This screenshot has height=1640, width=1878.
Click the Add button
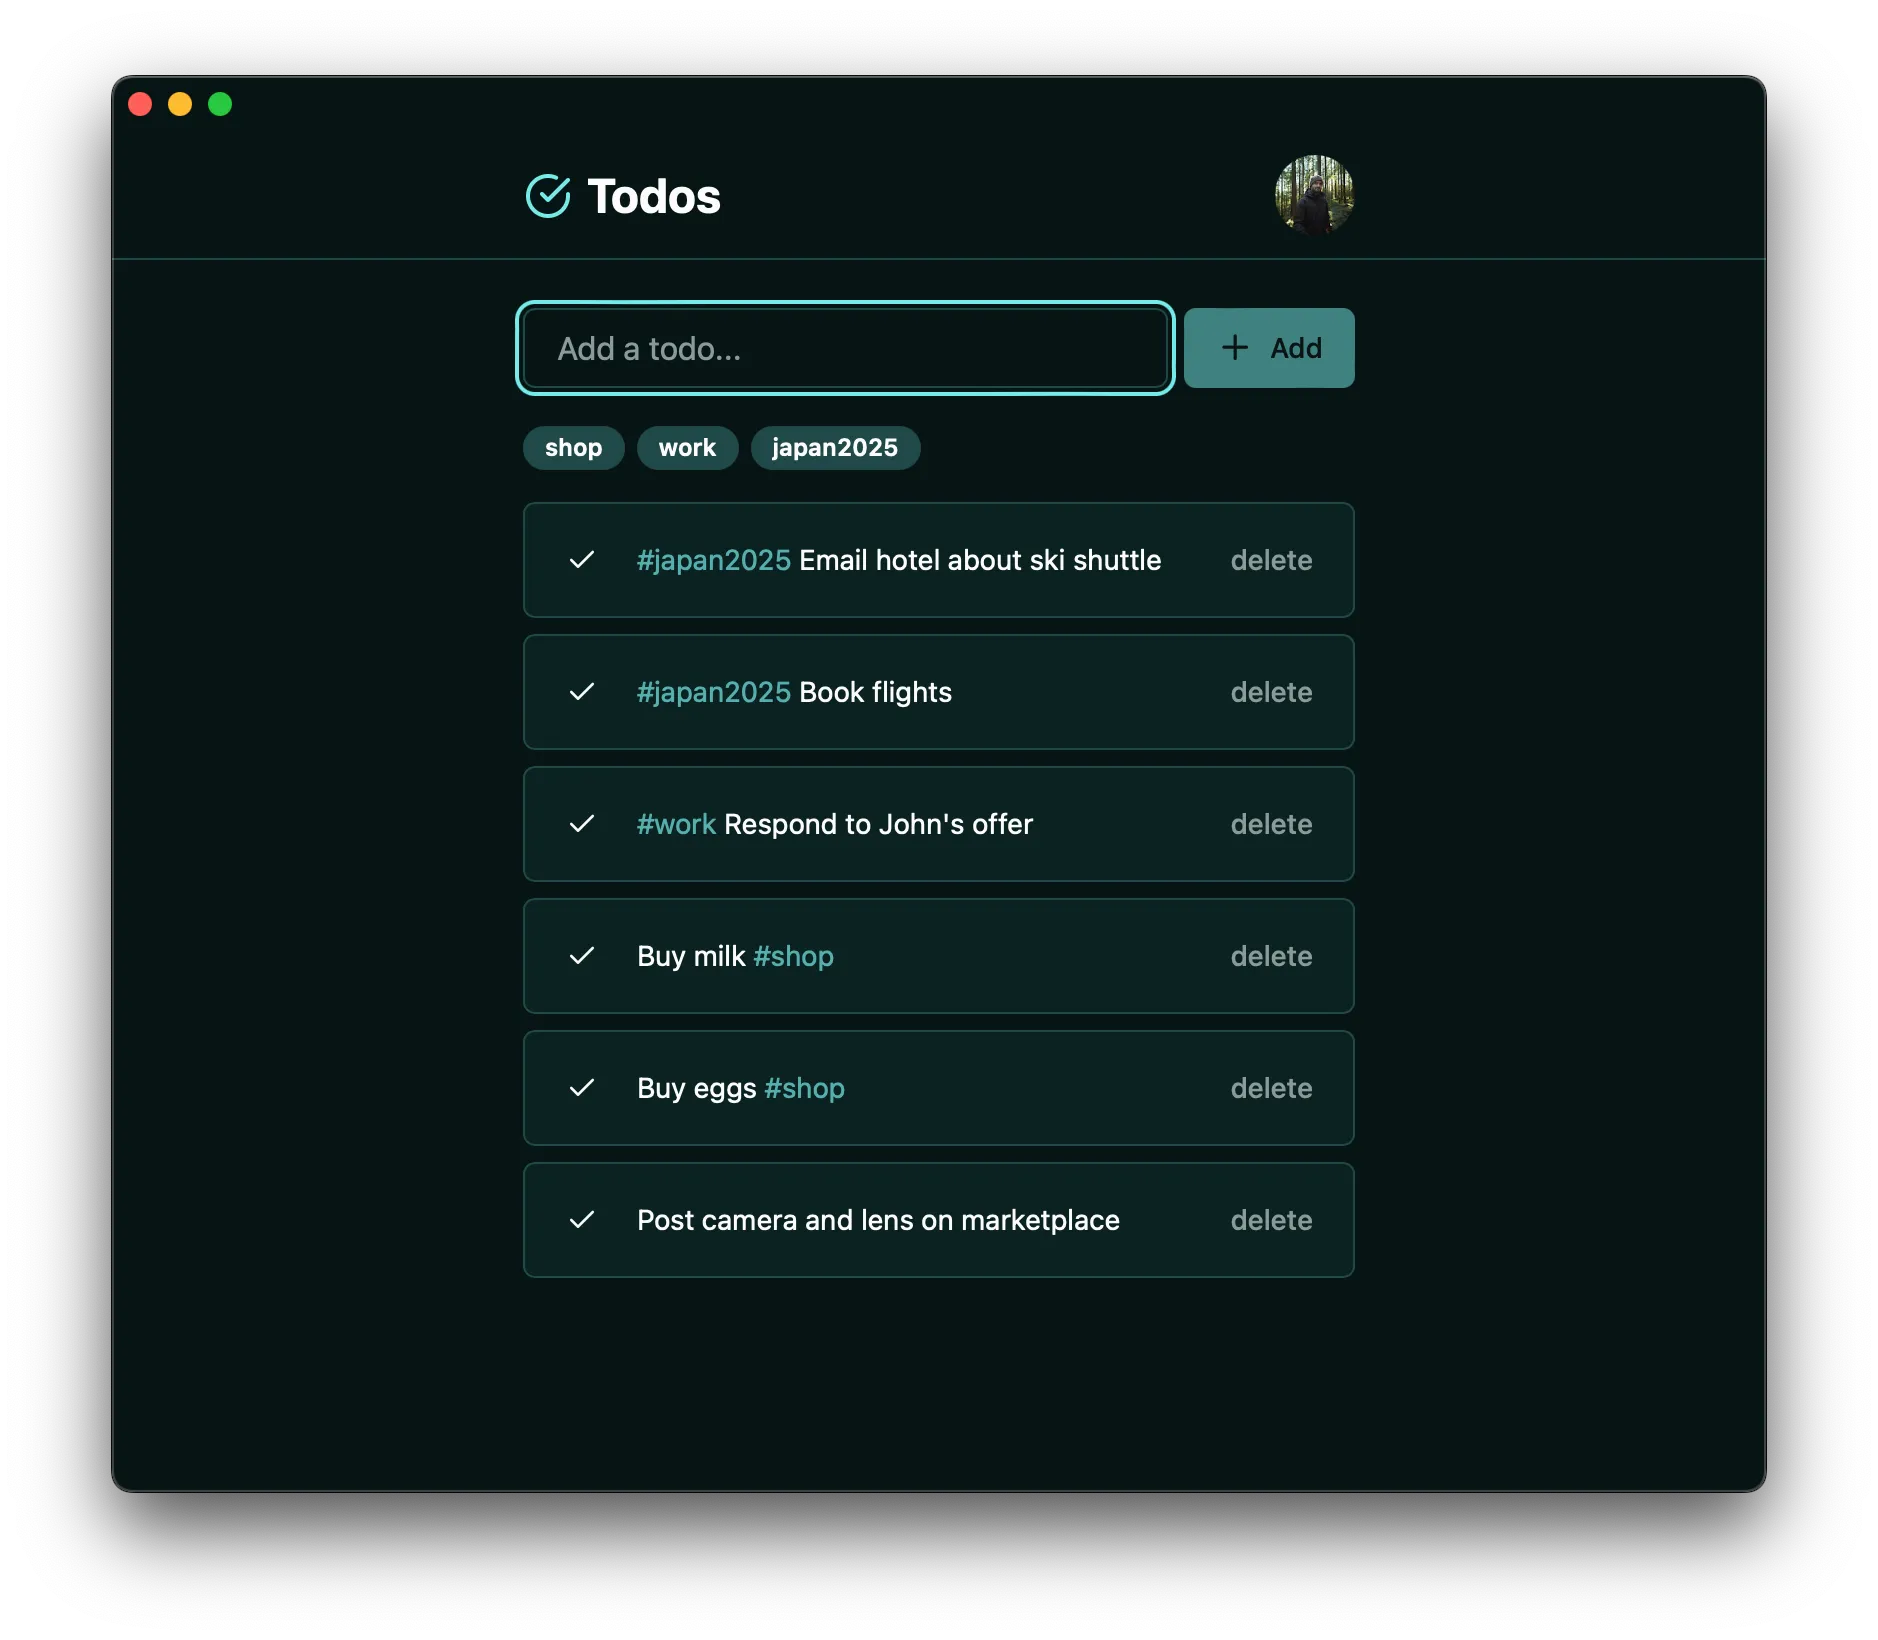coord(1268,348)
